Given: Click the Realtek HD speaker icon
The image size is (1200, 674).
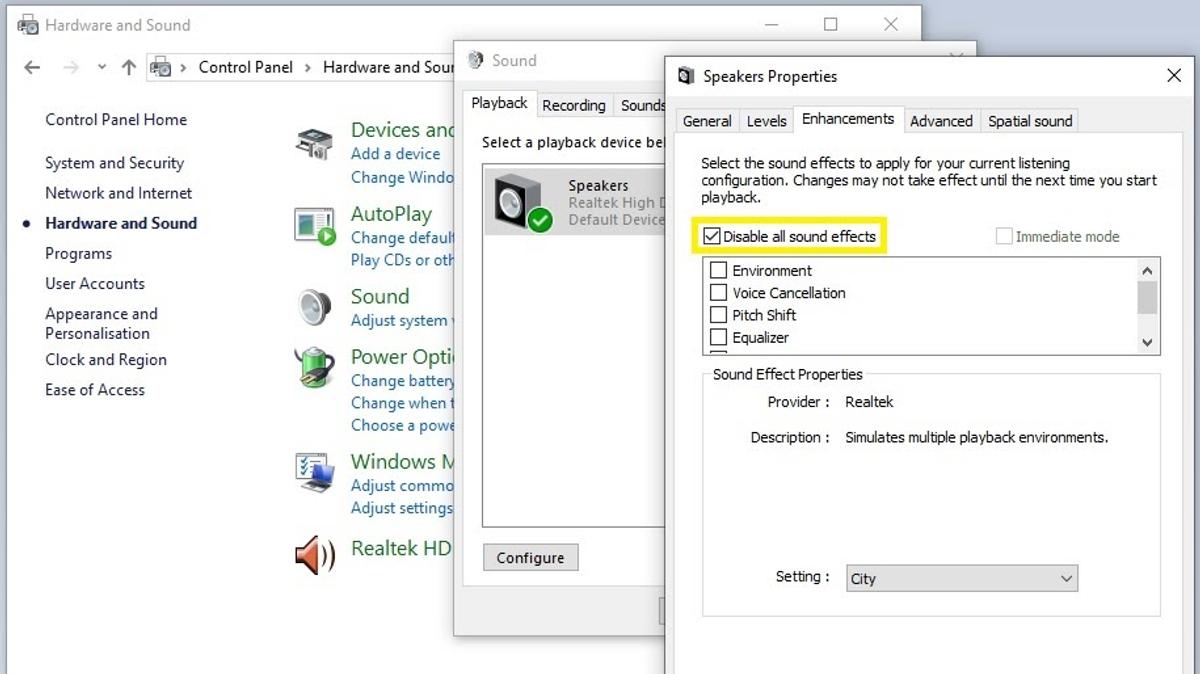Looking at the screenshot, I should 315,555.
